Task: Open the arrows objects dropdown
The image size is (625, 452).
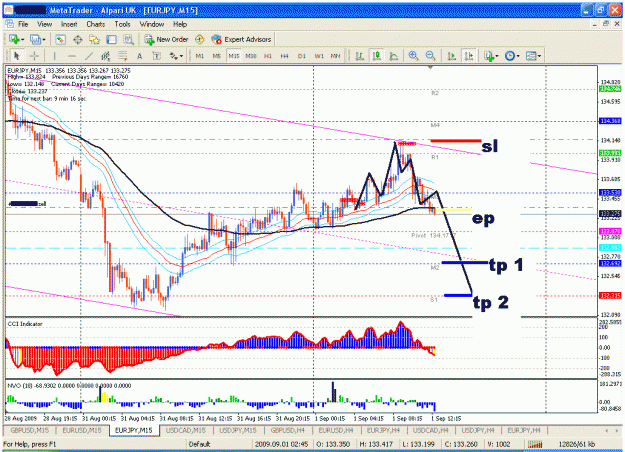Action: tap(176, 56)
